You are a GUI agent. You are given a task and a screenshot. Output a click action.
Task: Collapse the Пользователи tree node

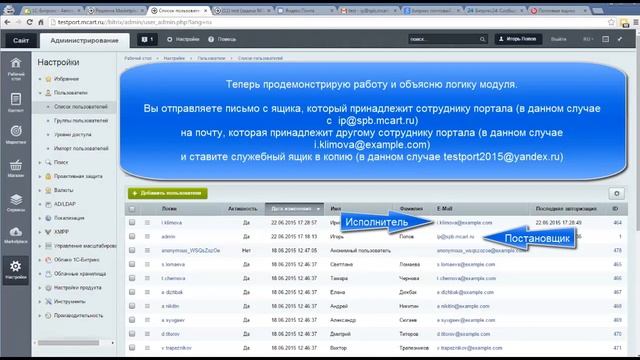coord(40,93)
